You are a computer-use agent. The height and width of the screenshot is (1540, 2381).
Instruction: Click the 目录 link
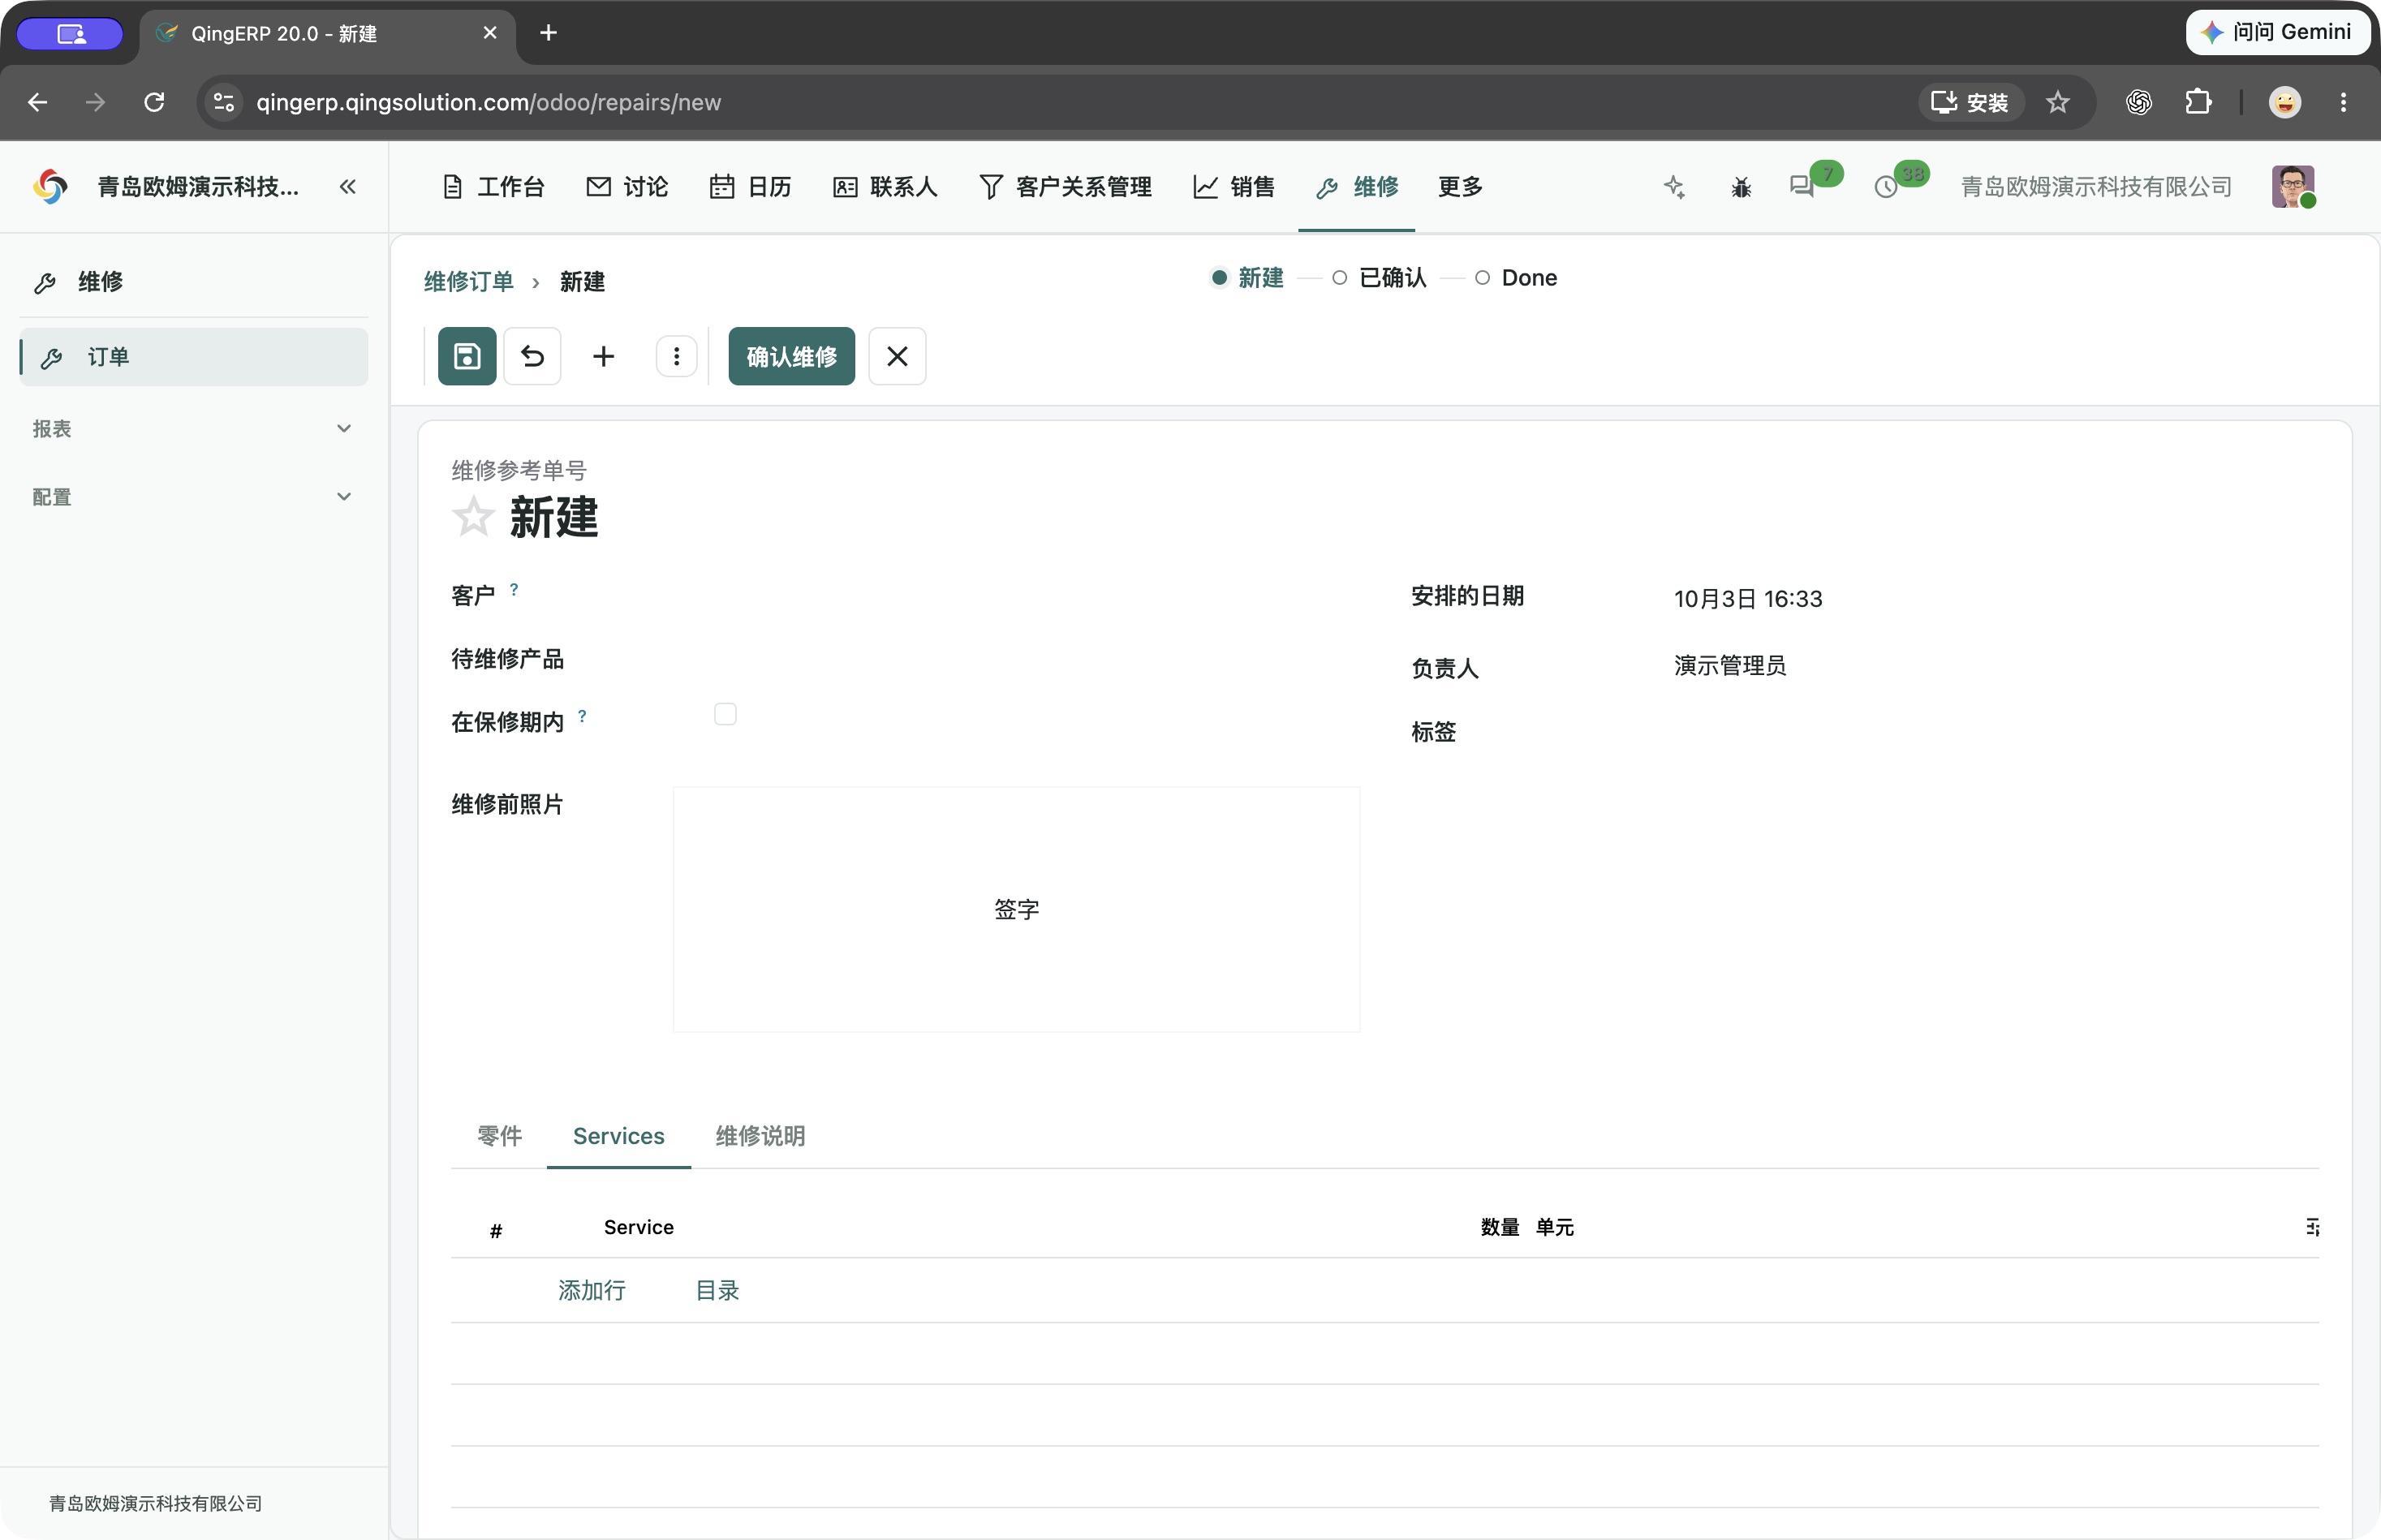tap(717, 1290)
